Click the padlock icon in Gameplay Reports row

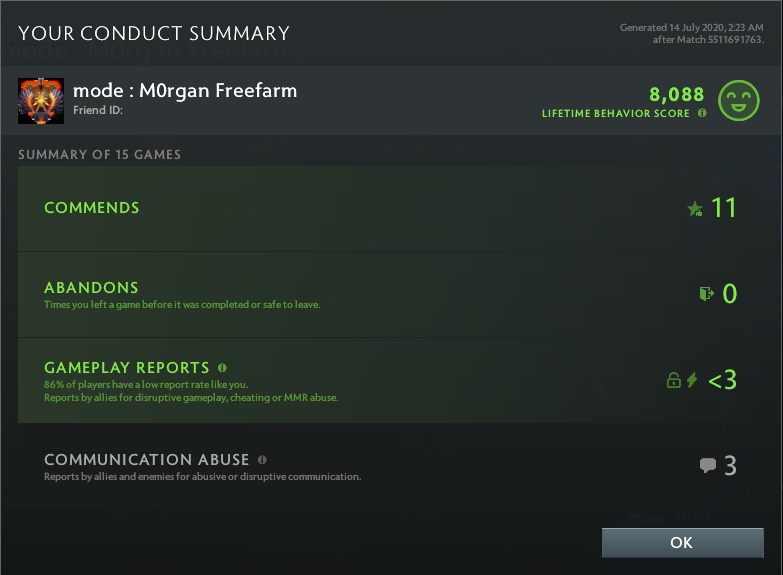pos(674,380)
